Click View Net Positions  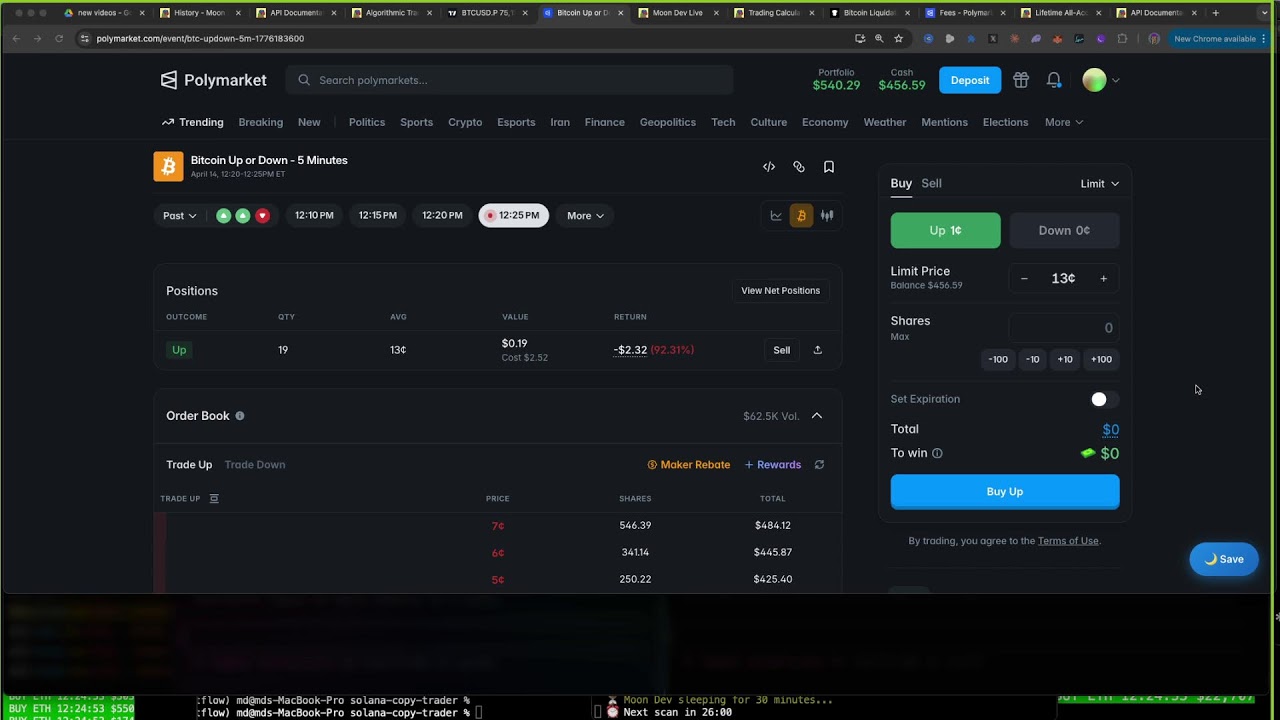click(x=780, y=291)
